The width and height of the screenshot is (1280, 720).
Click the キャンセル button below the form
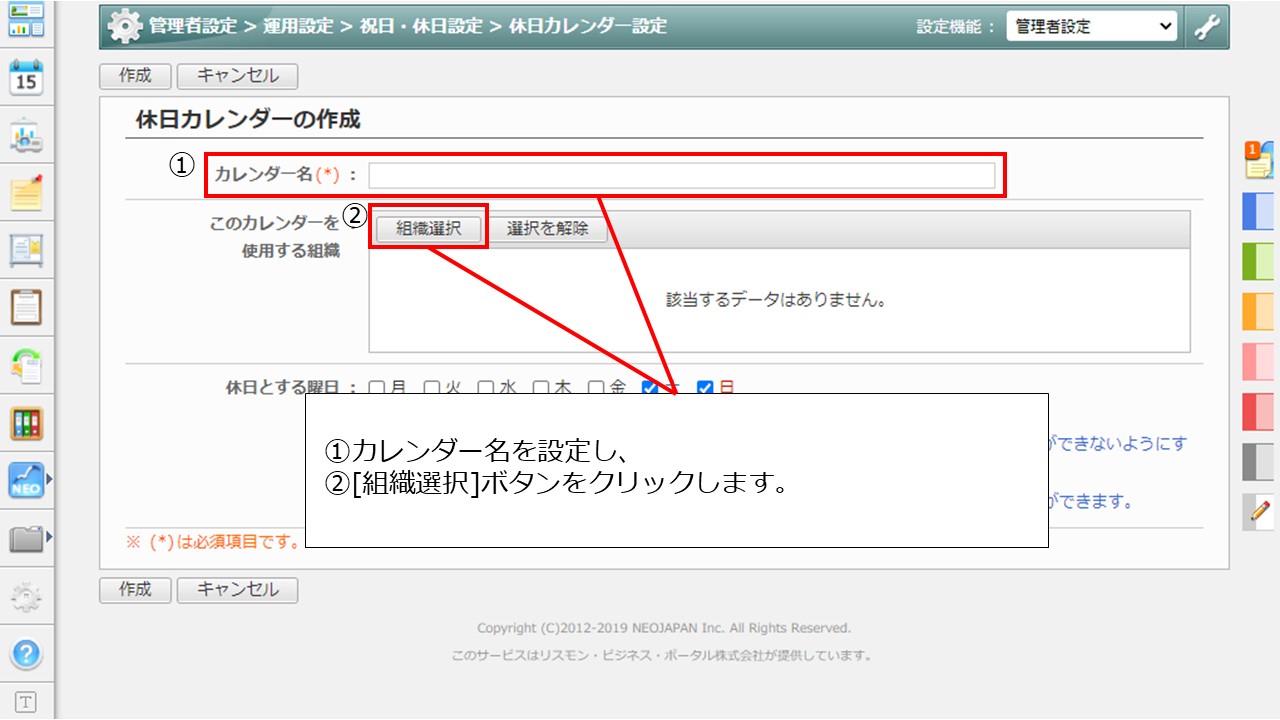point(237,590)
